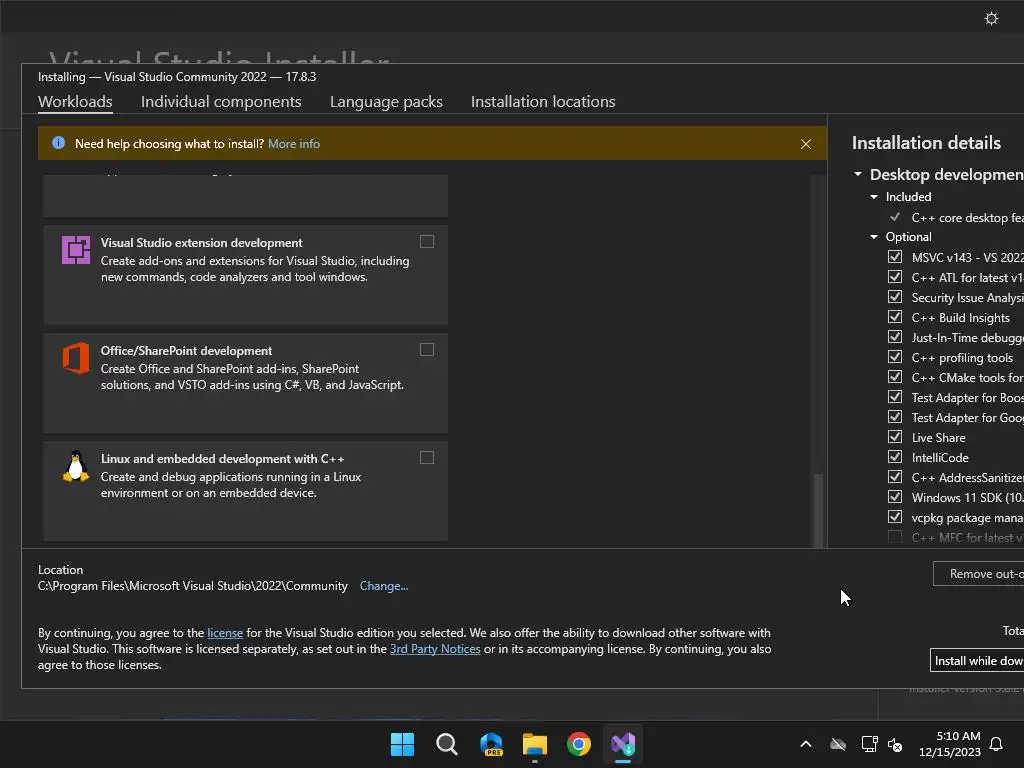Switch to the Language packs tab

coord(386,102)
